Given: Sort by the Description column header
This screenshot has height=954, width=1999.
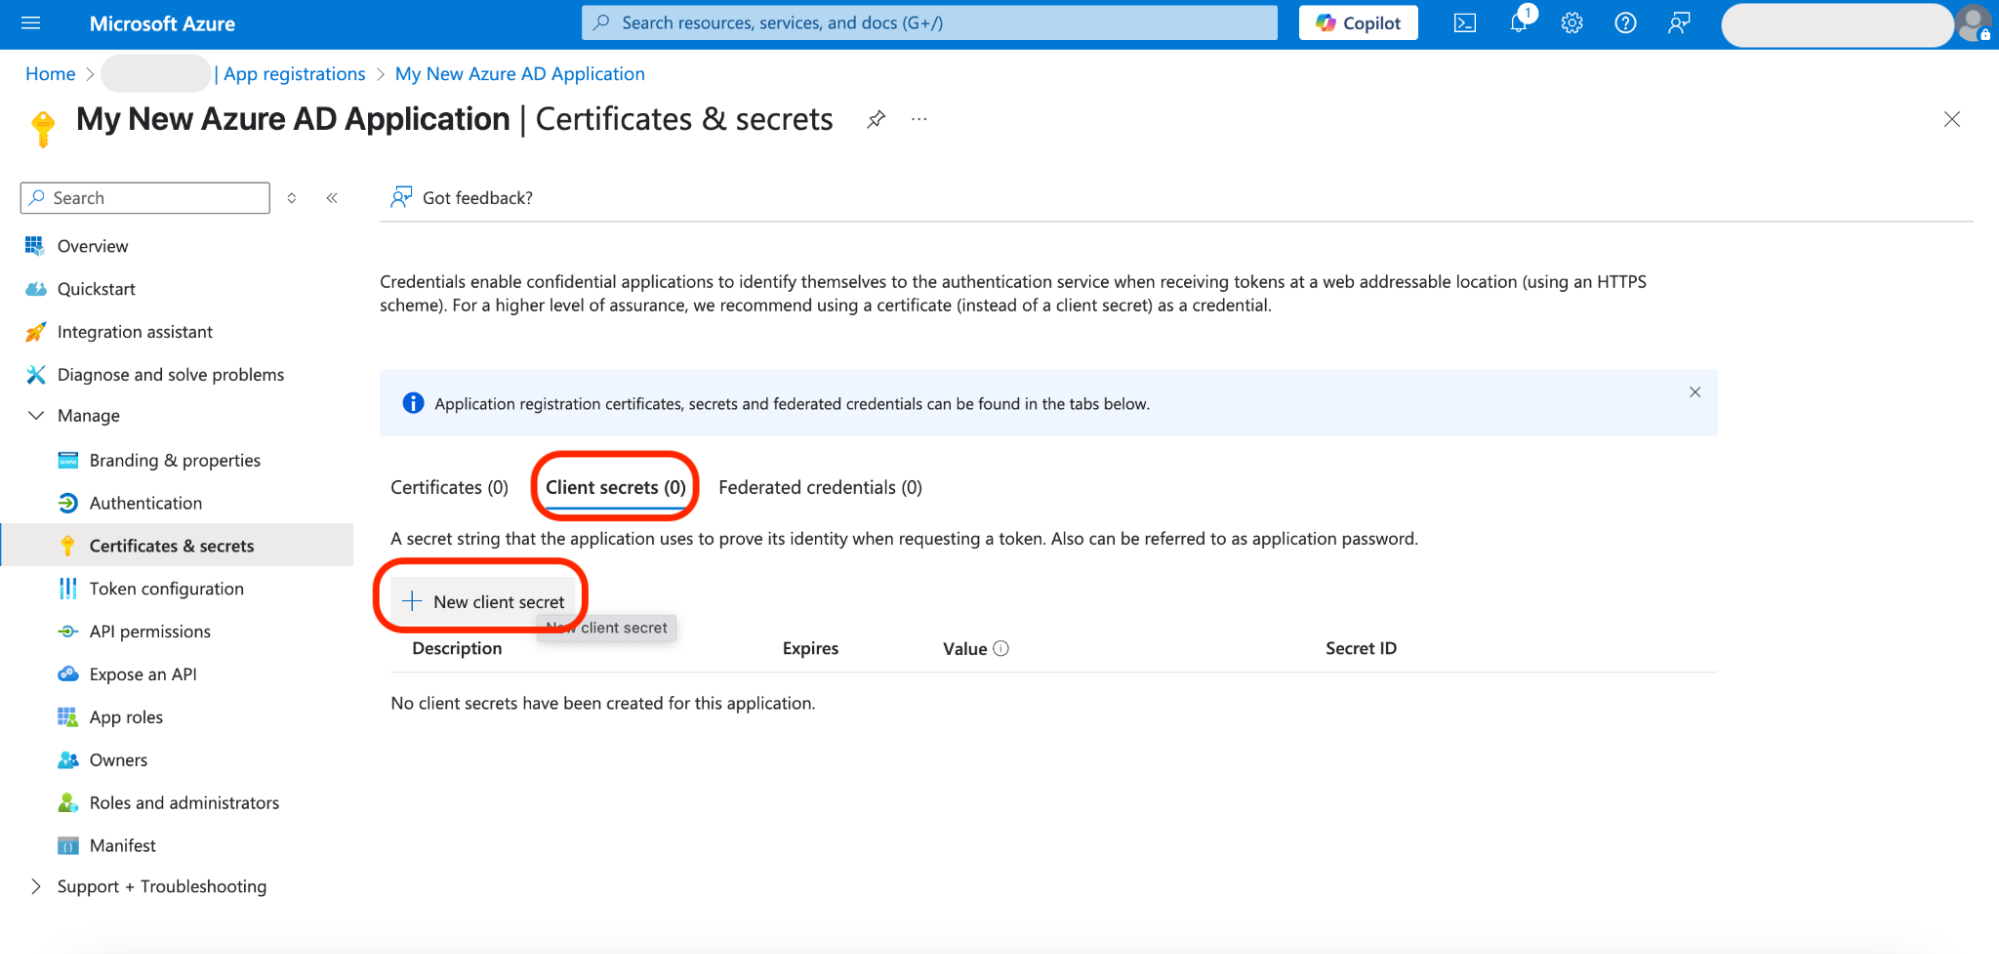Looking at the screenshot, I should tap(457, 649).
